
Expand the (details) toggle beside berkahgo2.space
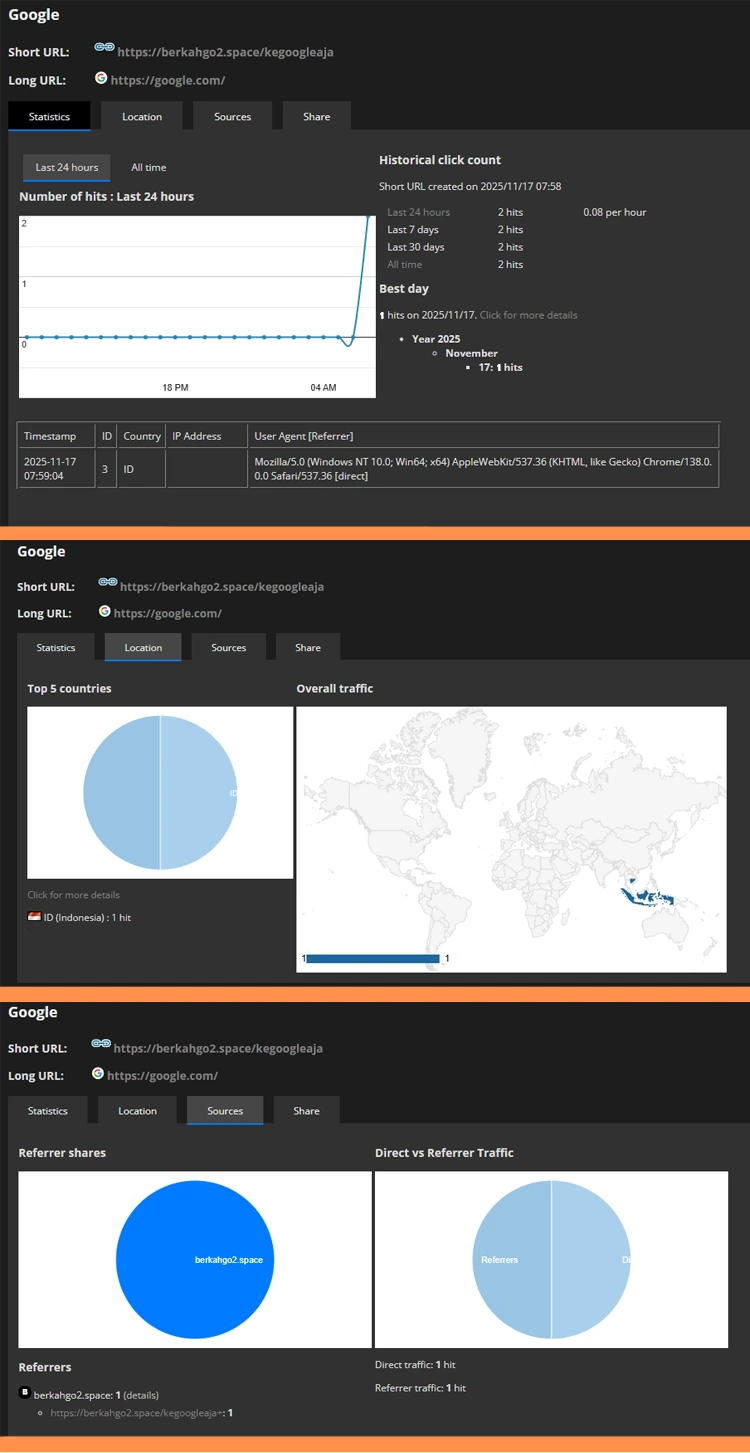click(x=141, y=1395)
